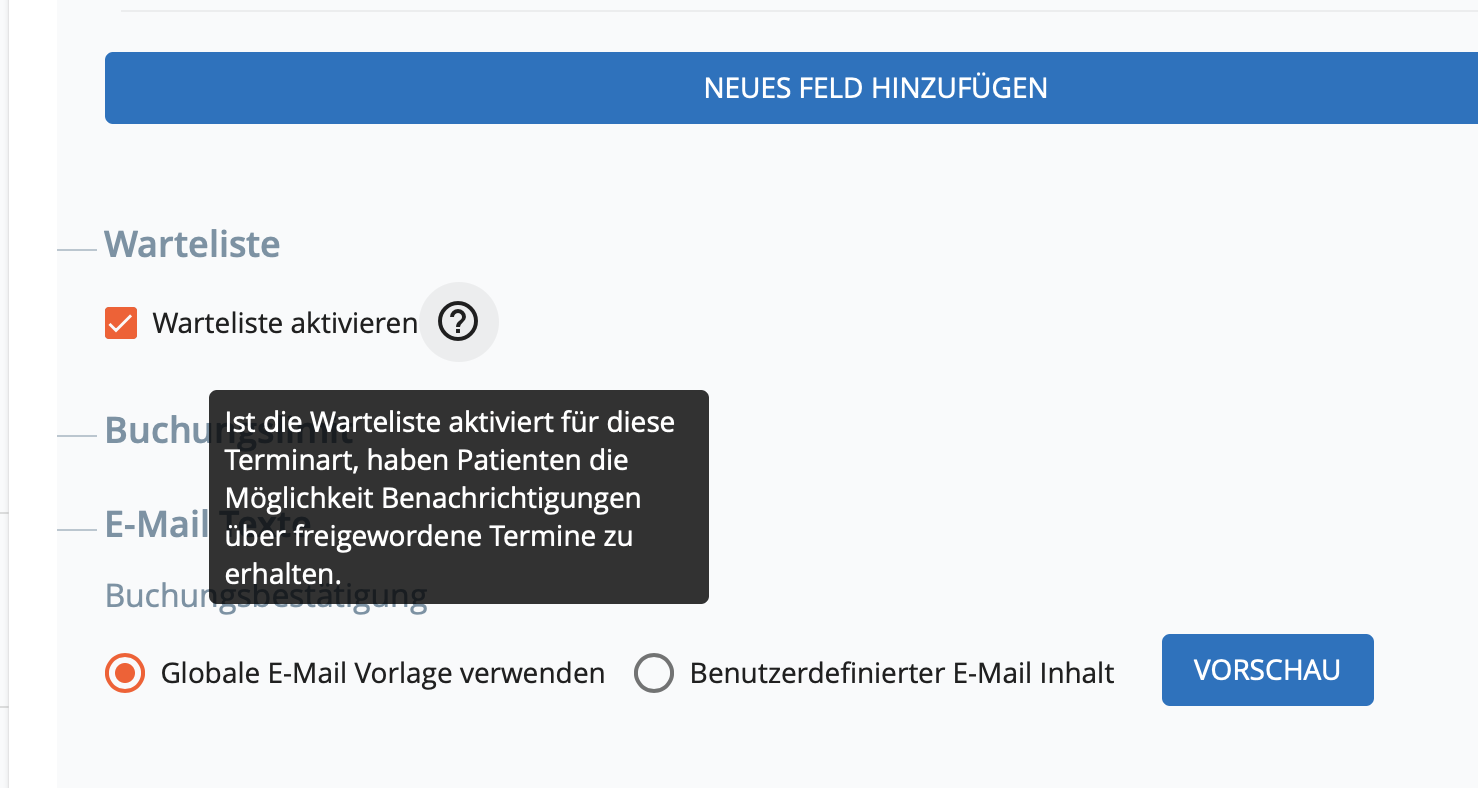Viewport: 1478px width, 788px height.
Task: Click the dark Warteliste tooltip text box
Action: (459, 497)
